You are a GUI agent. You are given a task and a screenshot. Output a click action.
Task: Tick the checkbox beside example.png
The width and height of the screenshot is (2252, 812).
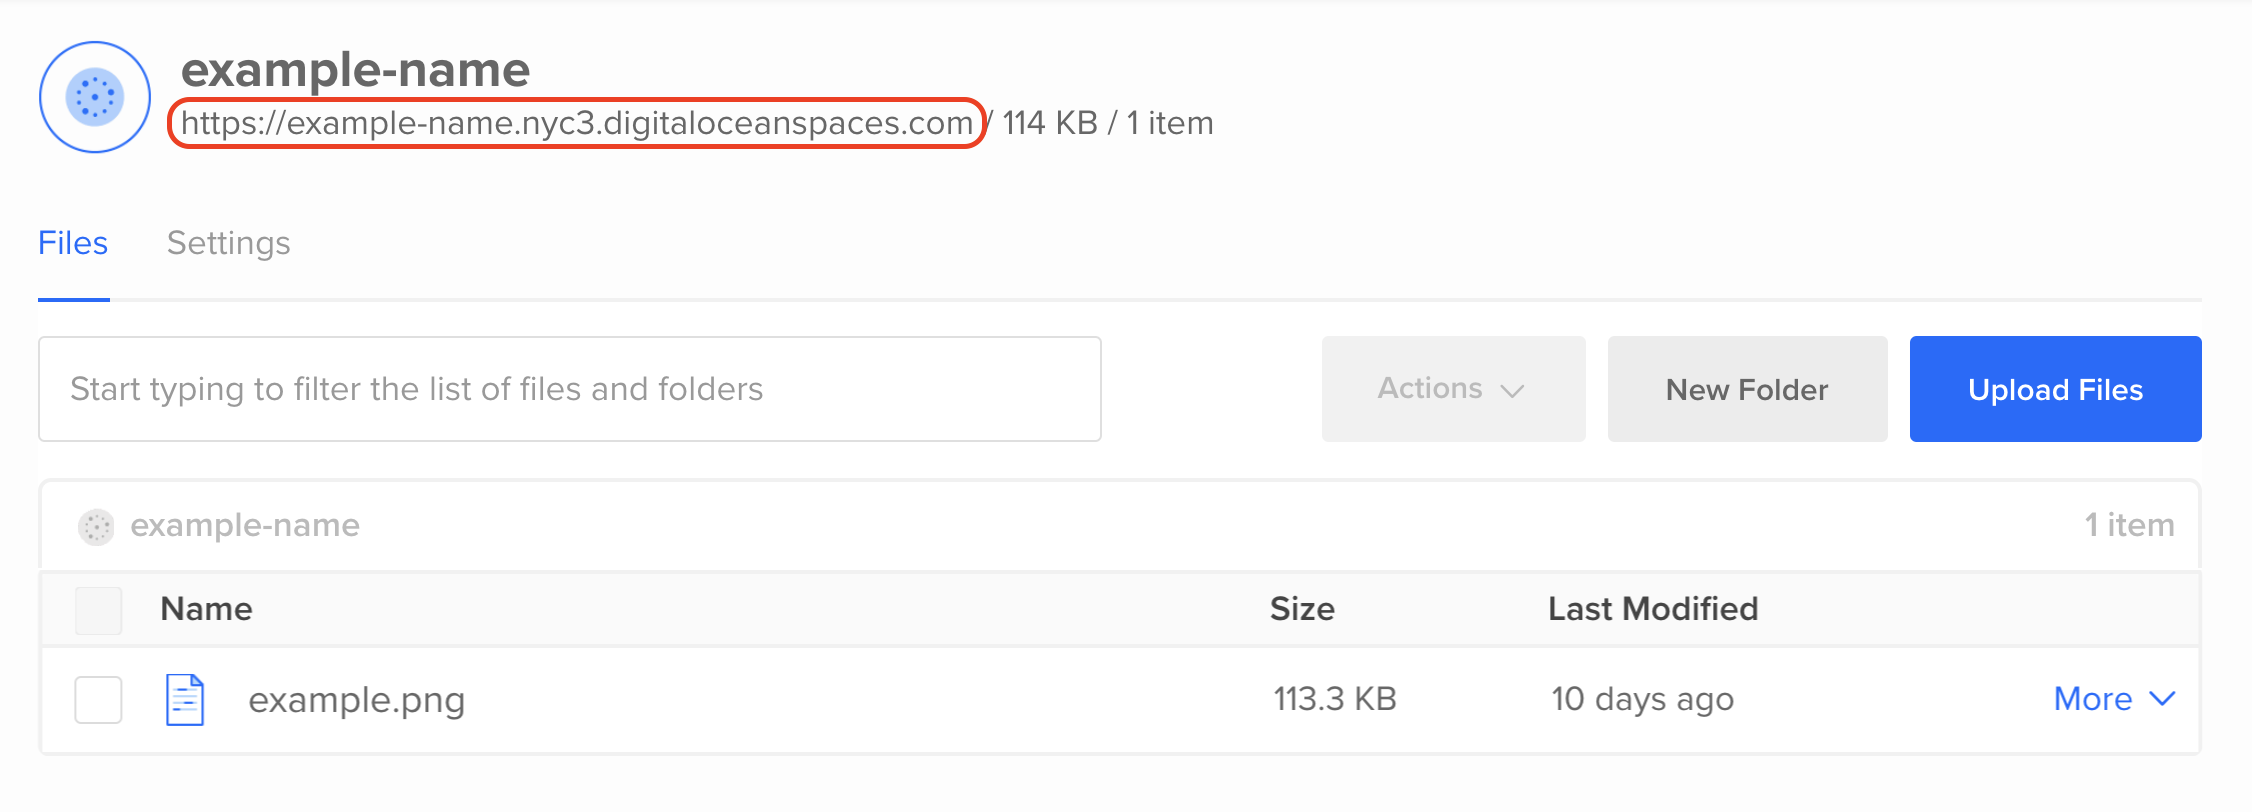98,699
